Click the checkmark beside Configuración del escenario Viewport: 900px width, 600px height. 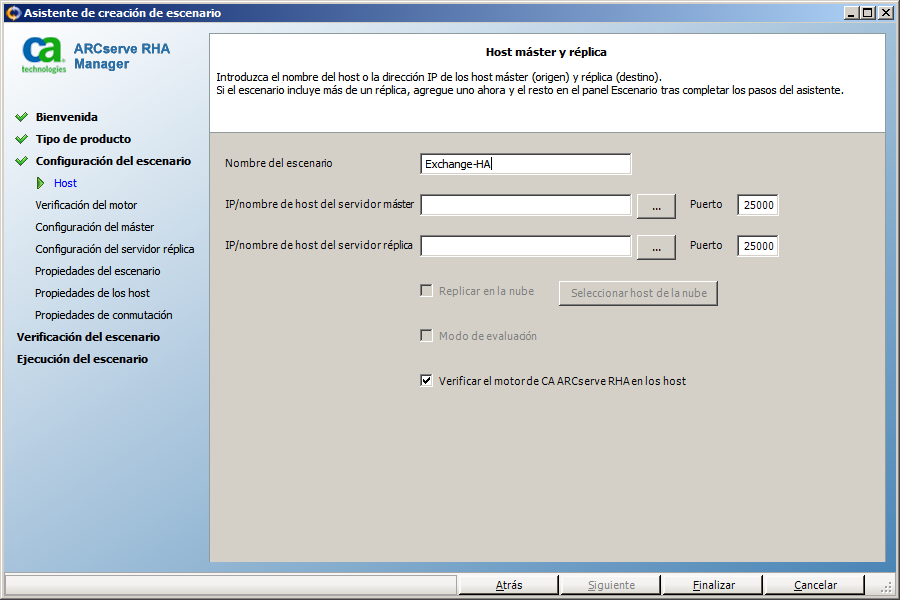click(22, 161)
